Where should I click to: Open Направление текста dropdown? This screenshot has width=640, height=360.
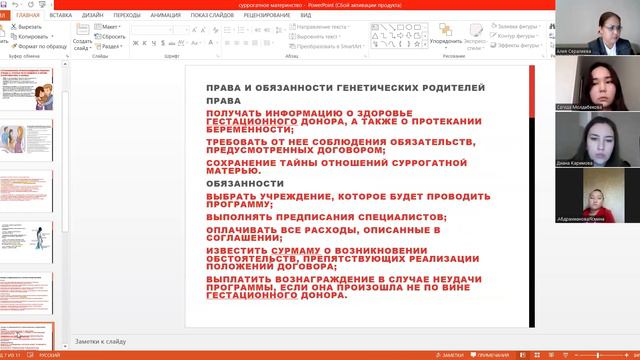click(320, 27)
